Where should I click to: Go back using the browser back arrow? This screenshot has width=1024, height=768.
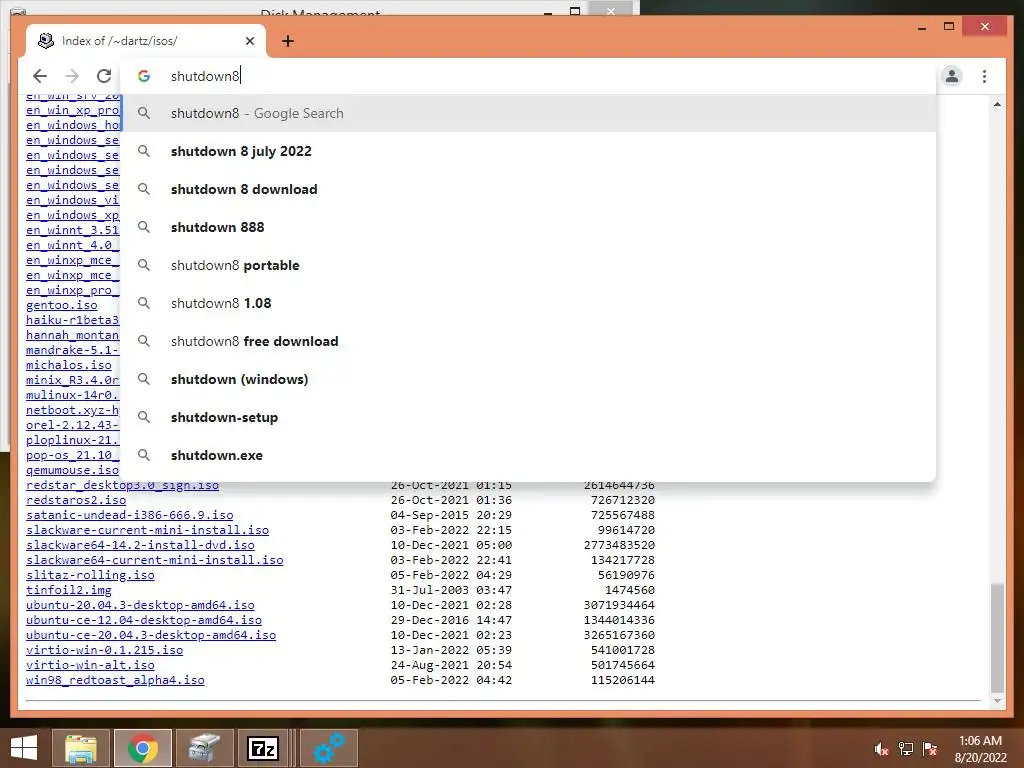click(40, 76)
